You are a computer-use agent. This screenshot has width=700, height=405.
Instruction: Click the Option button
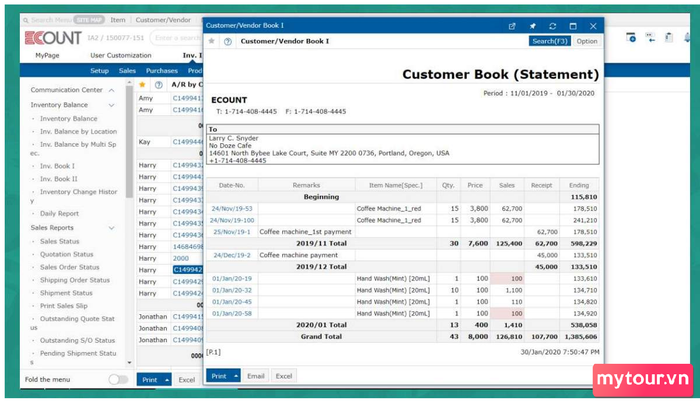click(587, 41)
